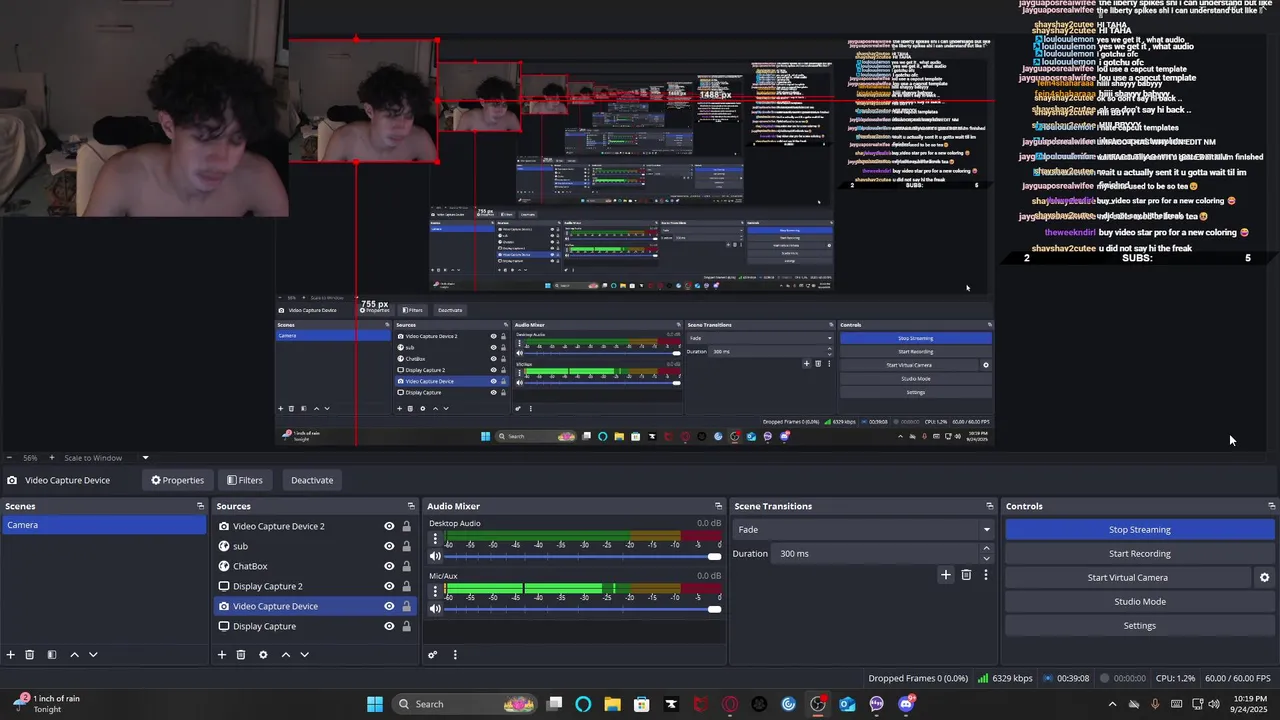This screenshot has height=720, width=1280.
Task: Decrease transition duration with down arrow
Action: 986,558
